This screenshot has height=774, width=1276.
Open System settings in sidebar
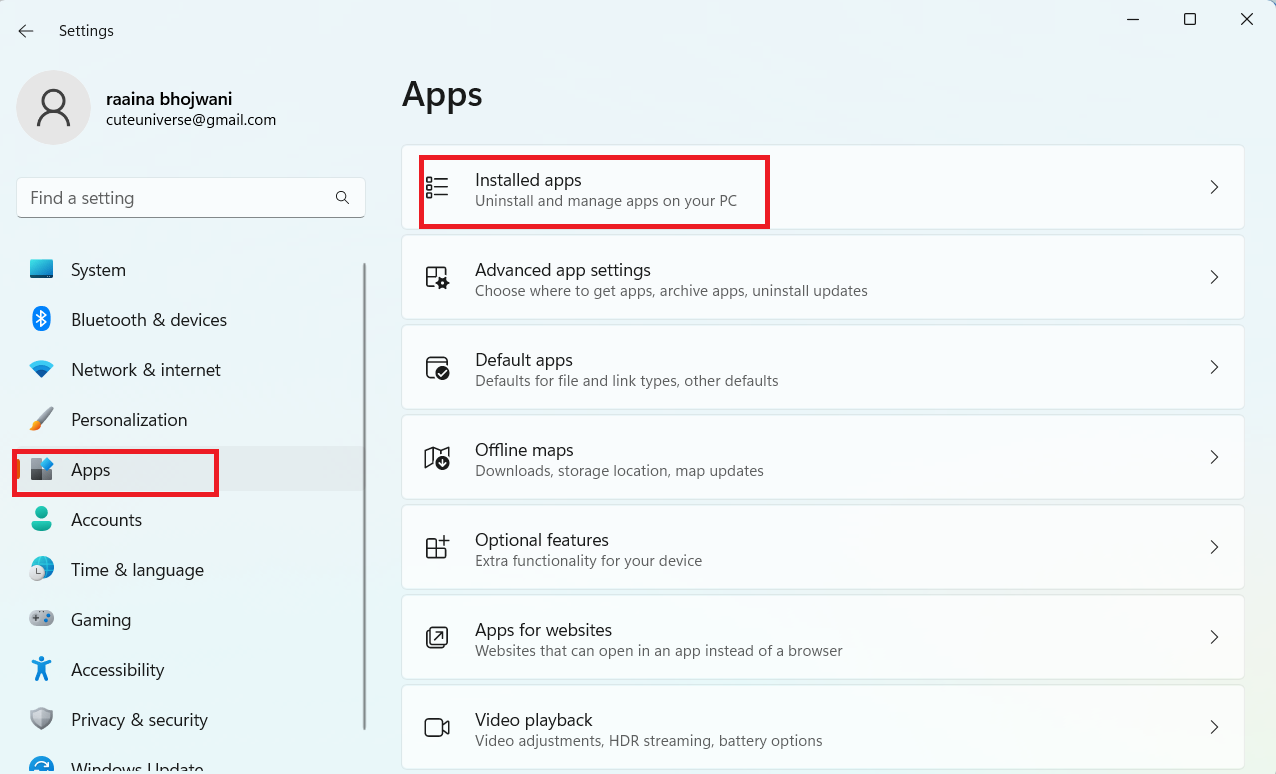pos(98,270)
